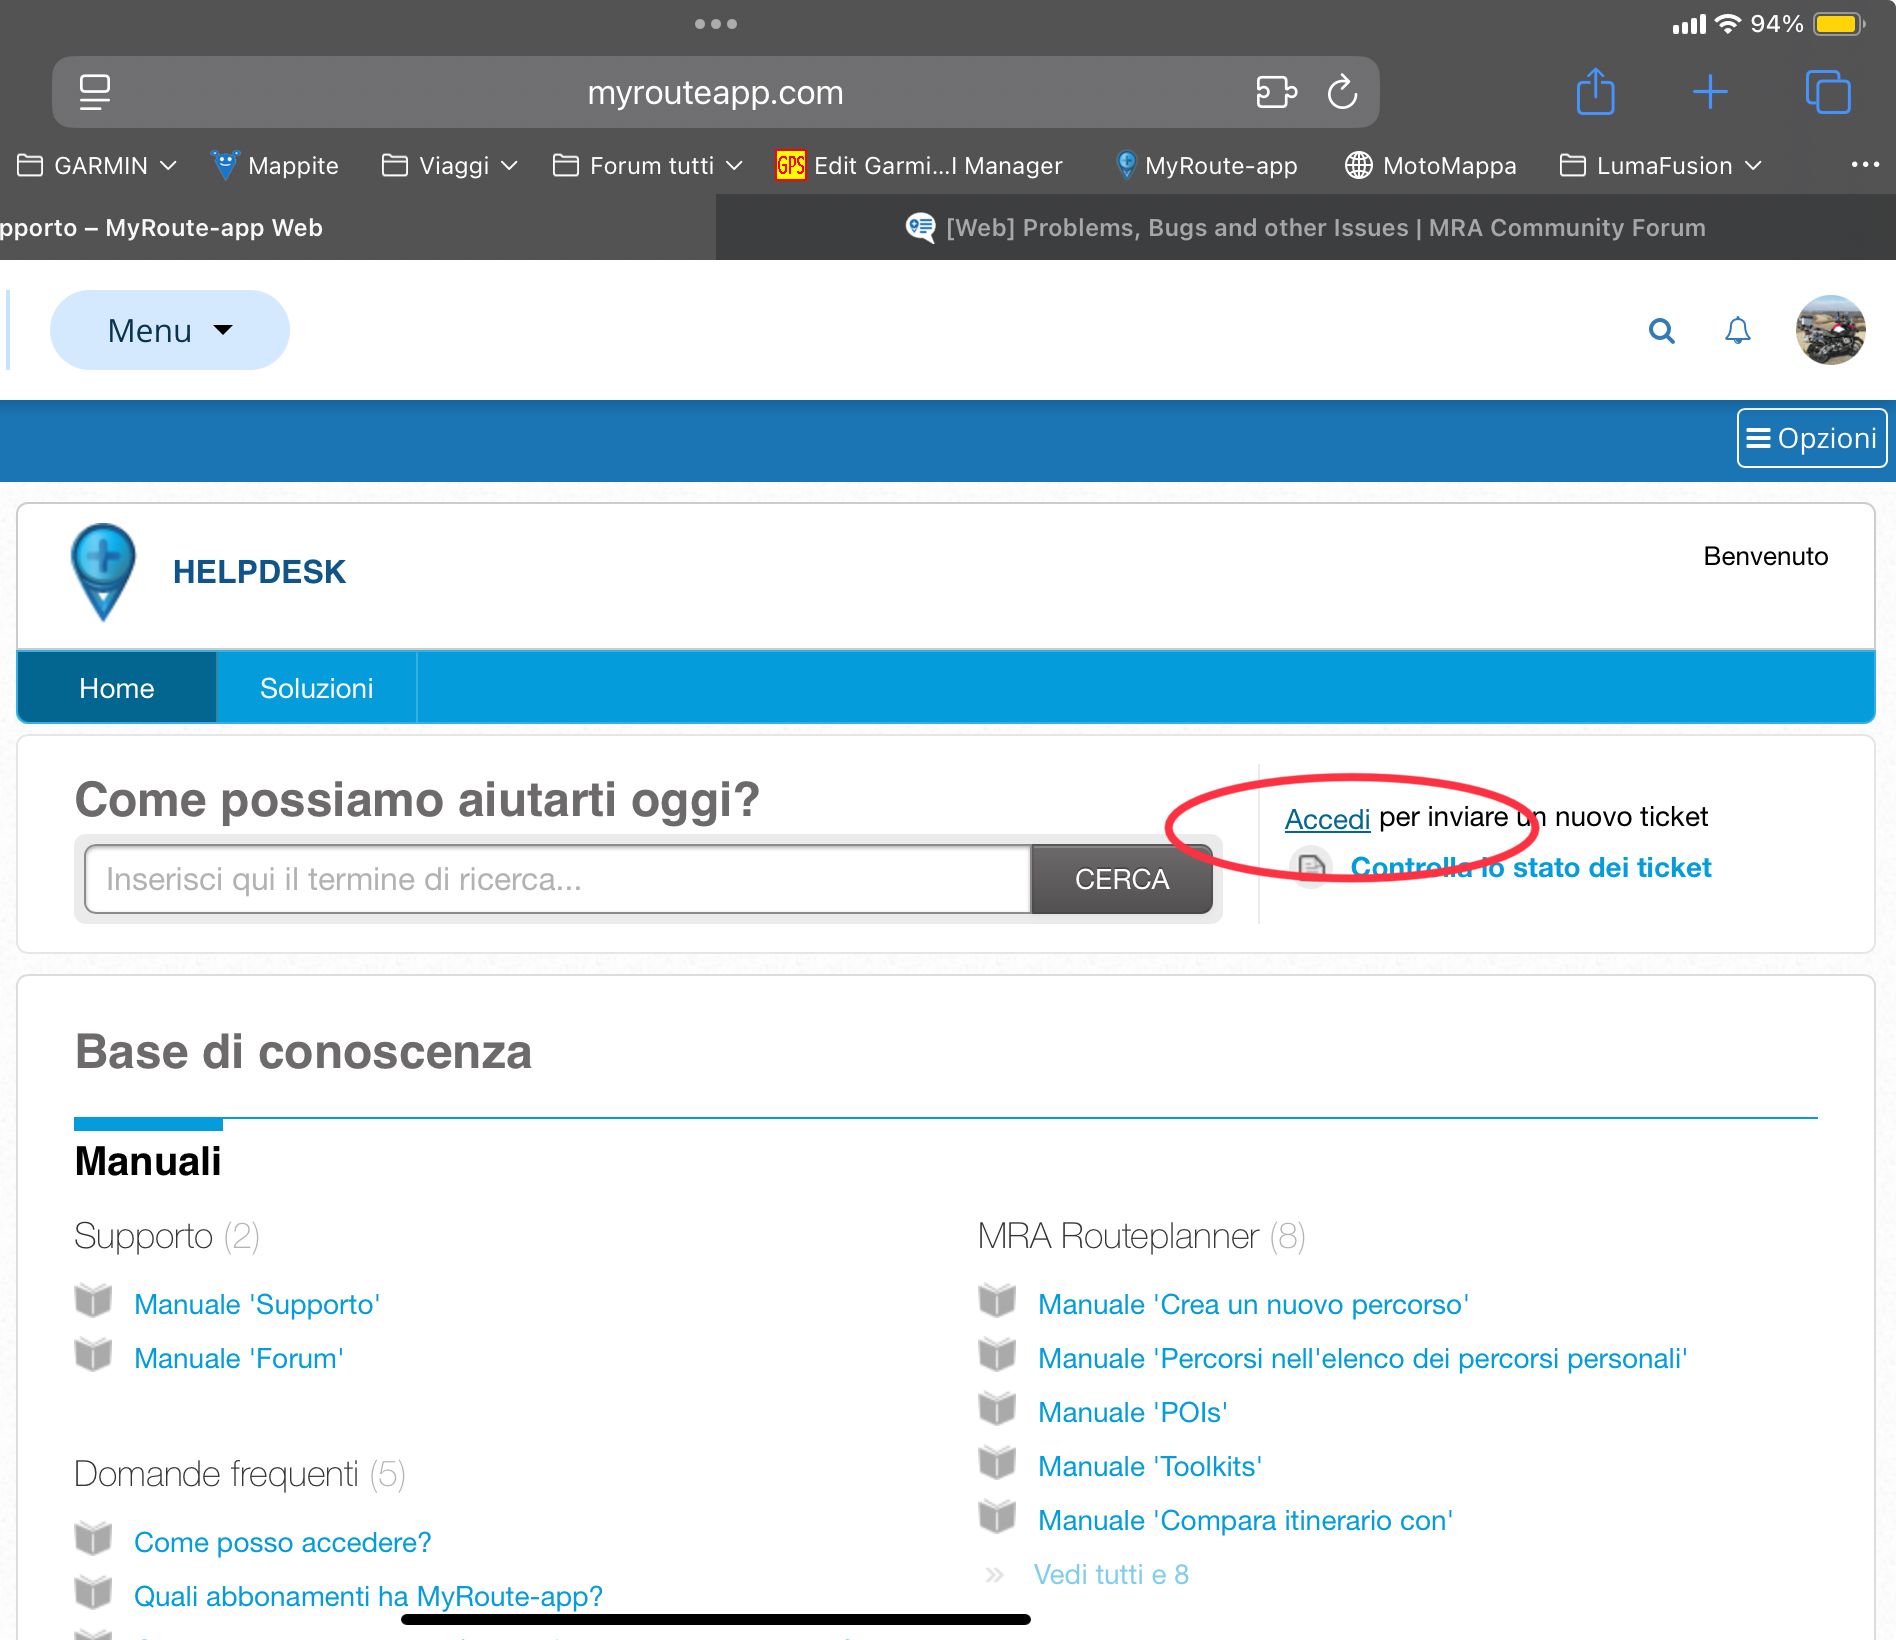The image size is (1896, 1640).
Task: Tap the battery indicator in status bar
Action: 1839,23
